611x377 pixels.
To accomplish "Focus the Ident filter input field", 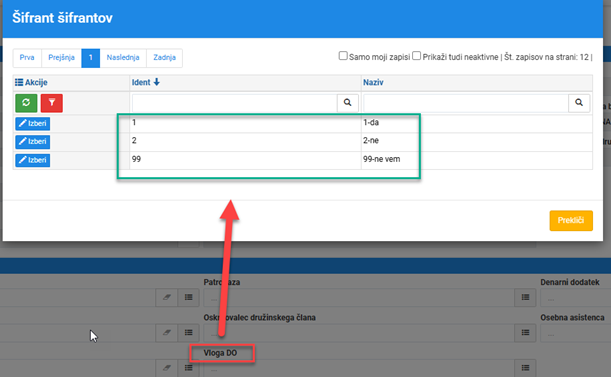I will click(235, 103).
